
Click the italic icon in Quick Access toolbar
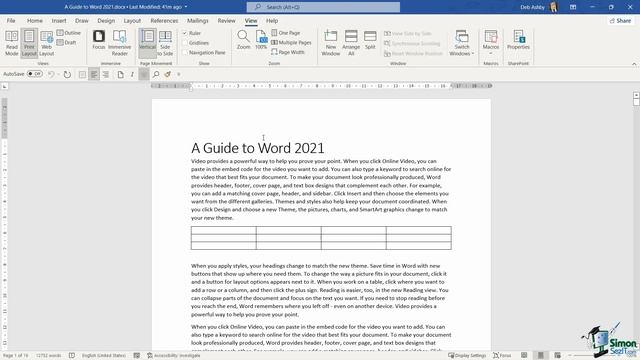coord(132,74)
